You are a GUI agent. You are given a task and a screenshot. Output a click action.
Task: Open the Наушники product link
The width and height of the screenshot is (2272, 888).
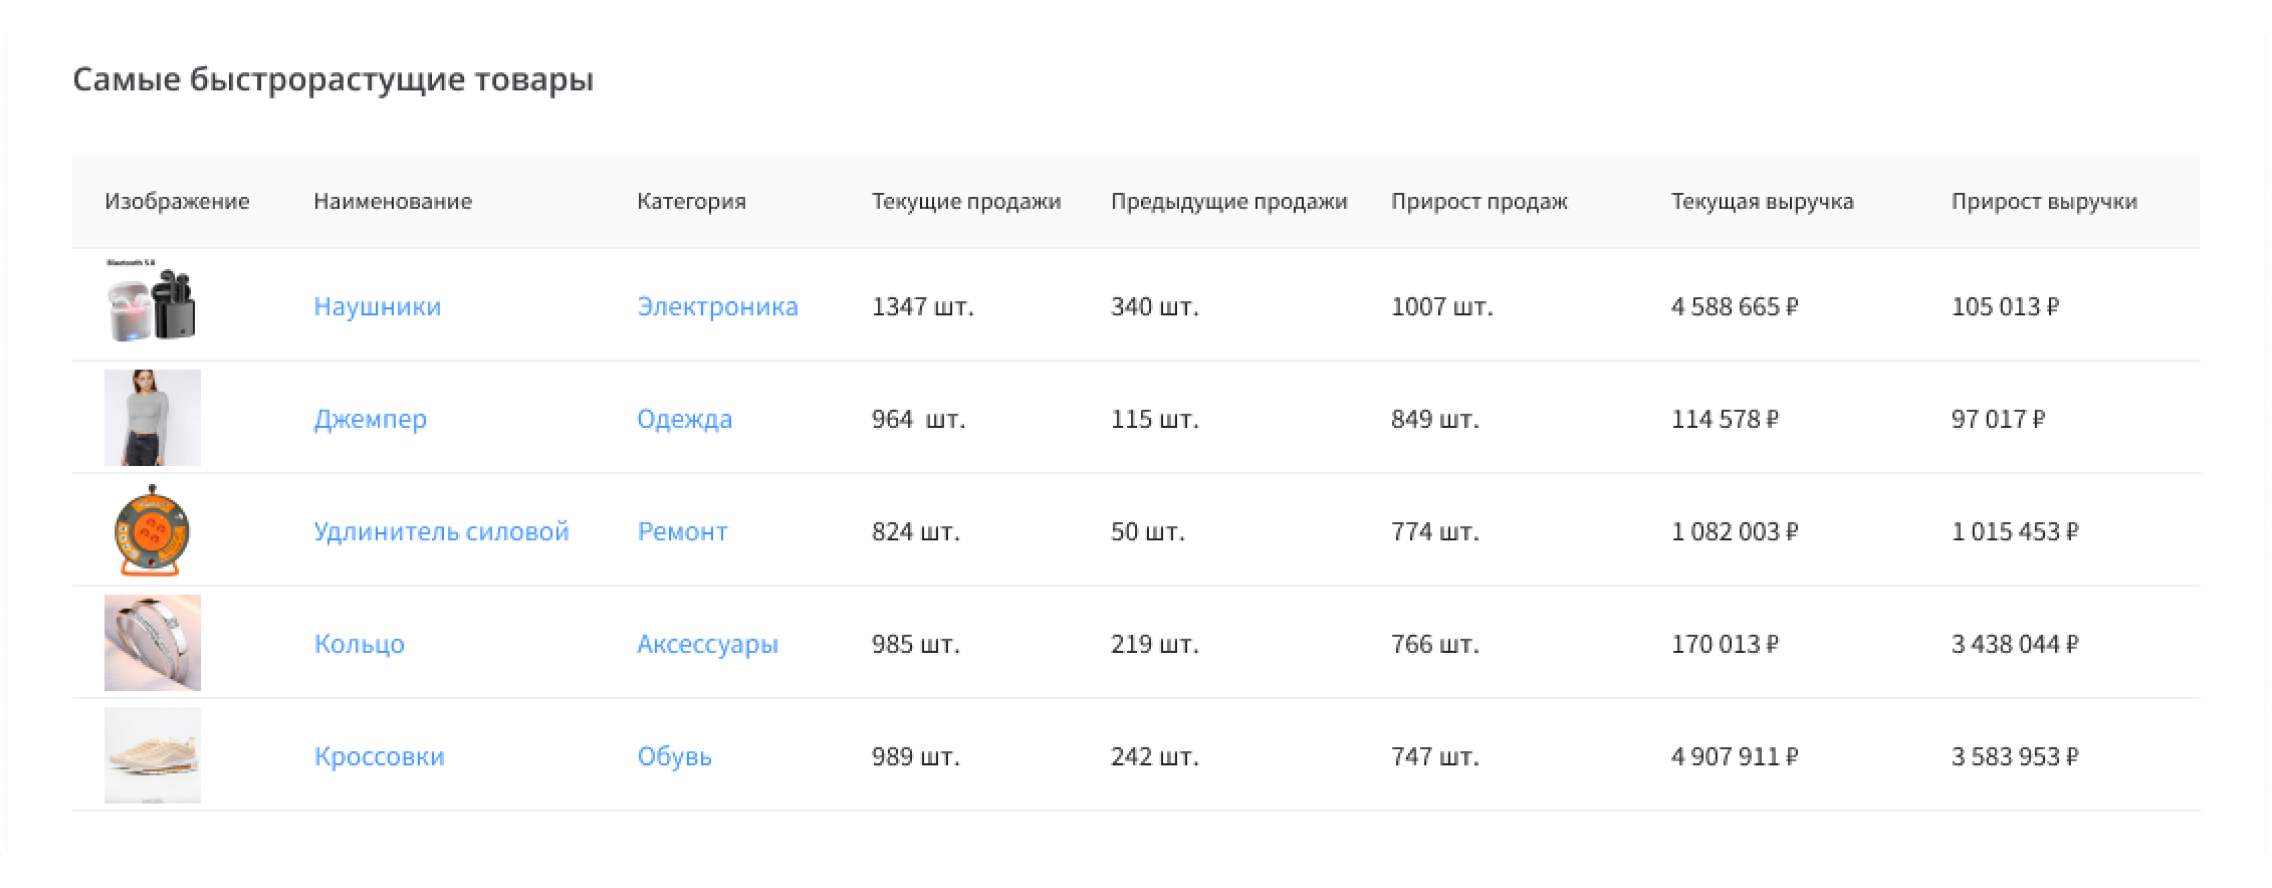pos(377,306)
